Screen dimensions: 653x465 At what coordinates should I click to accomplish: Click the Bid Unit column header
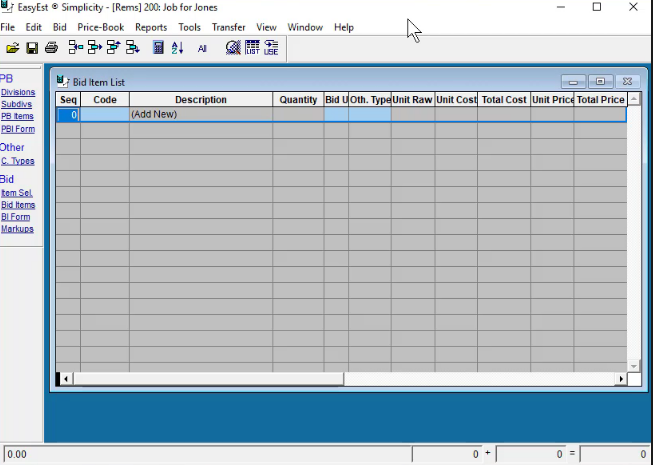click(336, 99)
